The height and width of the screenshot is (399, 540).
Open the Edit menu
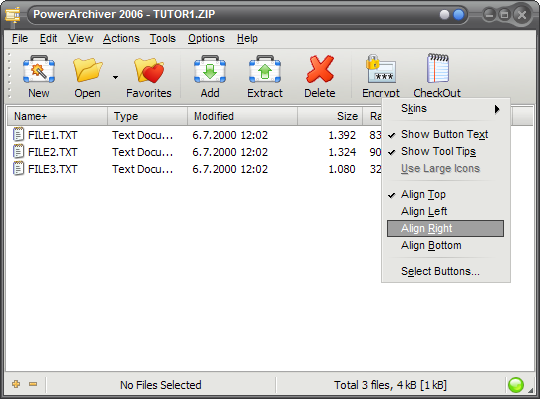[48, 38]
